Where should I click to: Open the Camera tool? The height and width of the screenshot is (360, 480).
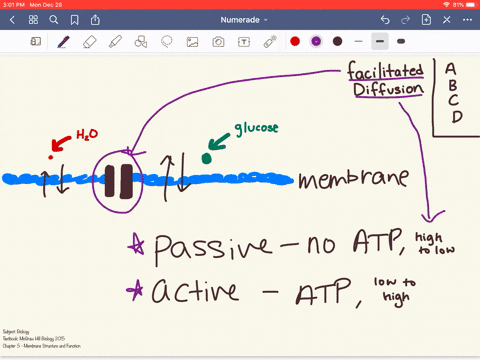(x=218, y=42)
